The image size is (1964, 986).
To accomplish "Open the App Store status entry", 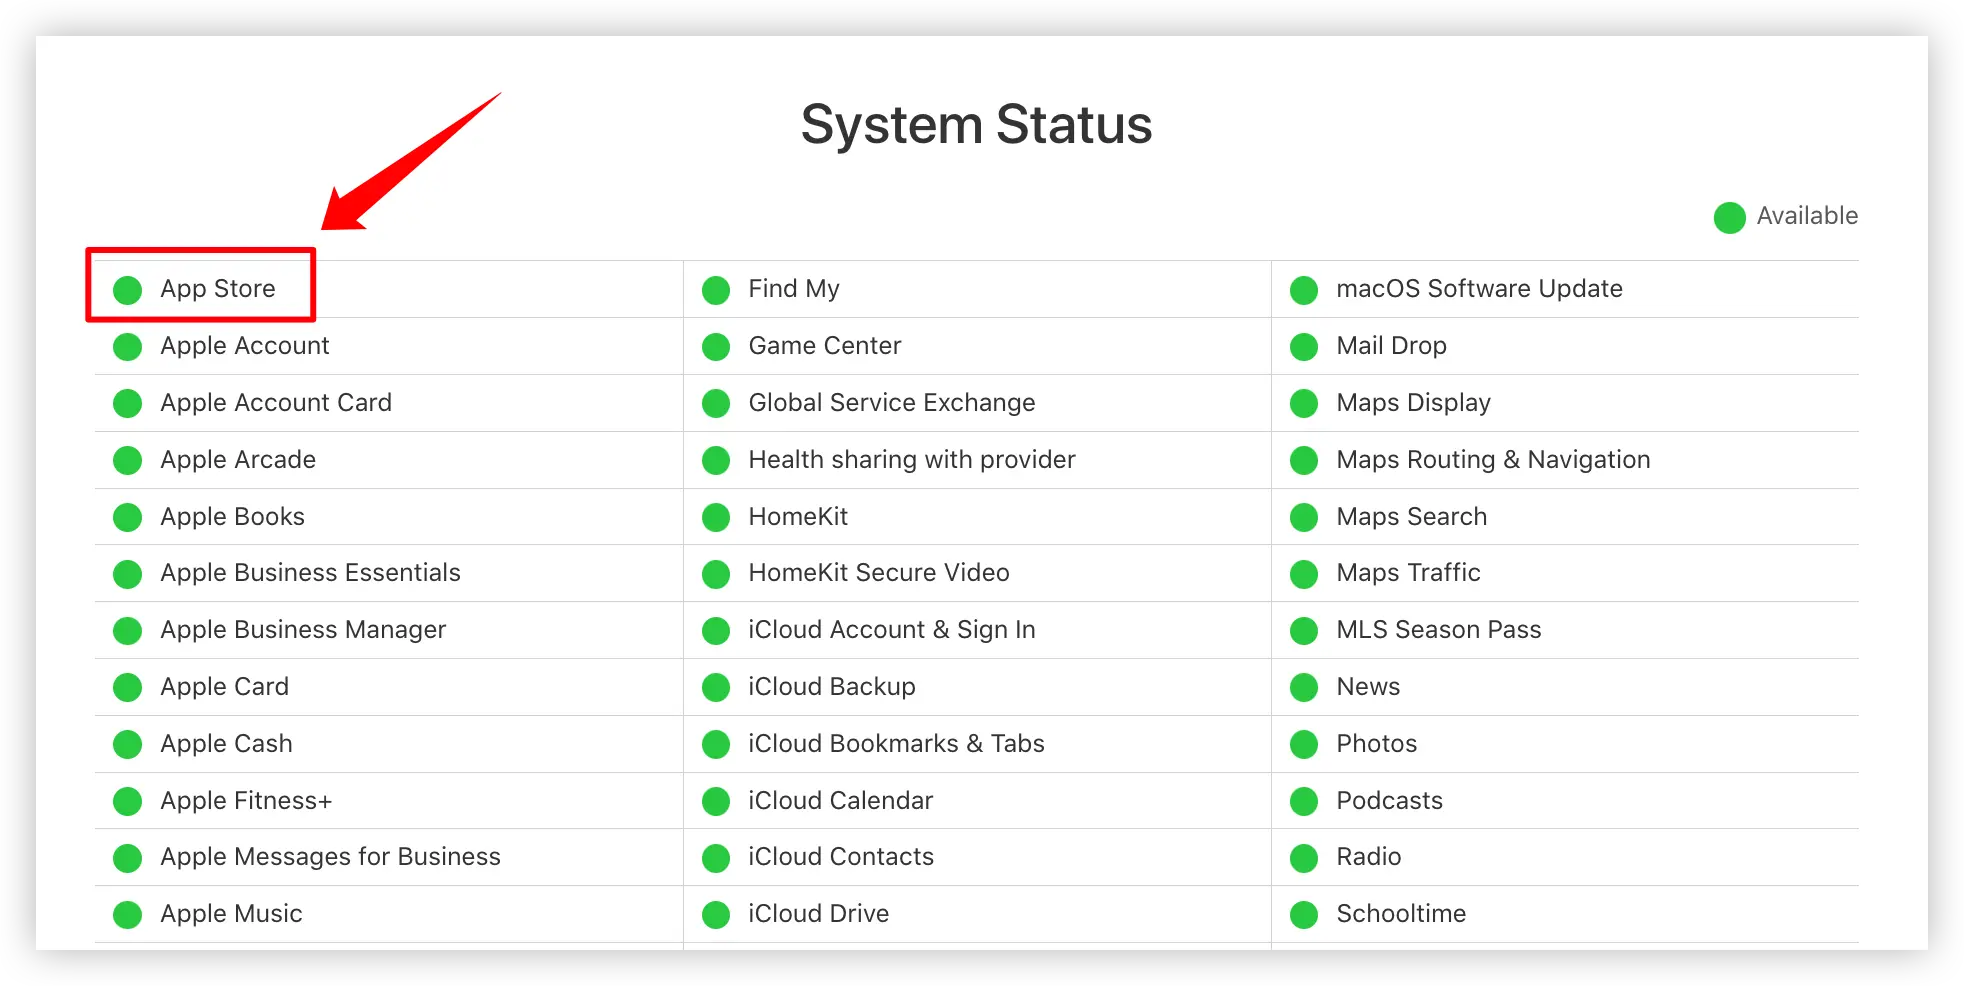I will click(x=218, y=289).
